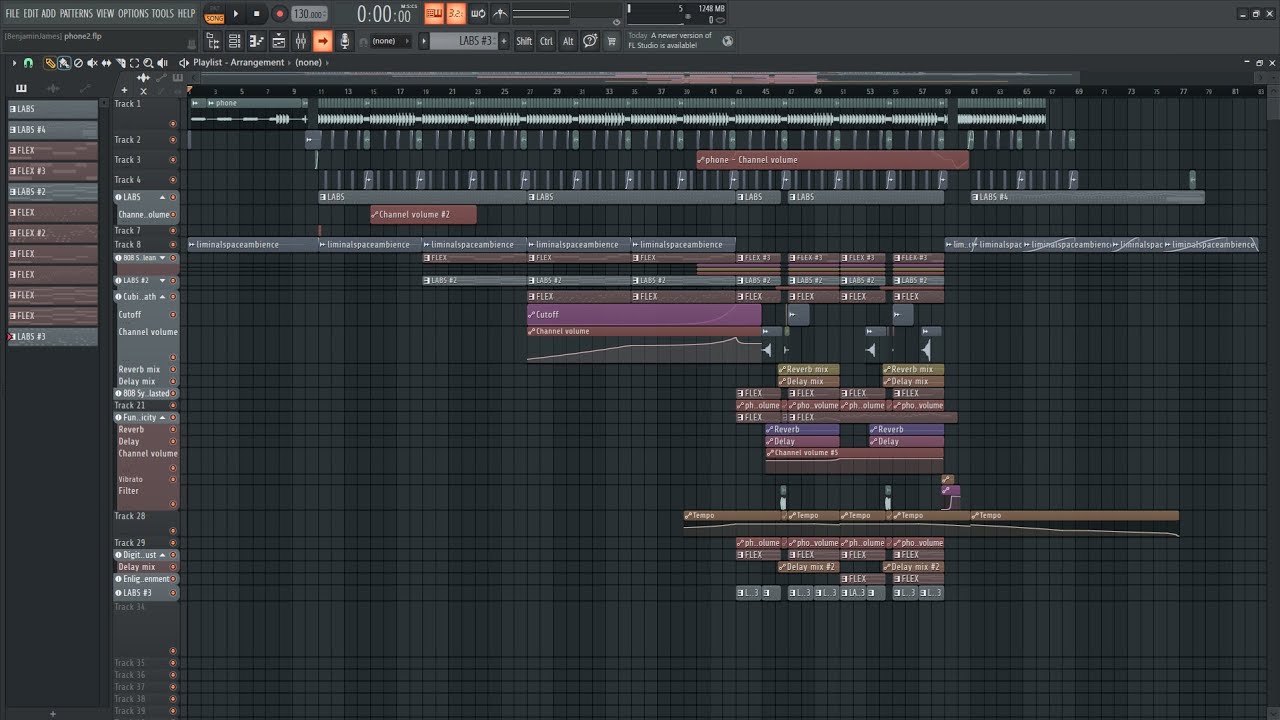Open the ADD menu
This screenshot has height=720, width=1280.
pos(49,14)
